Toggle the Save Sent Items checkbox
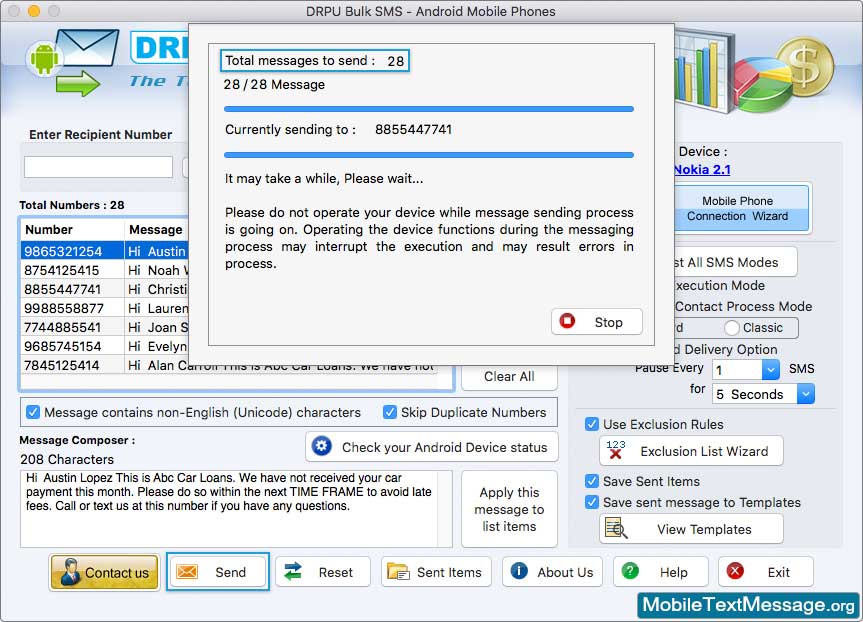This screenshot has height=622, width=863. [592, 481]
